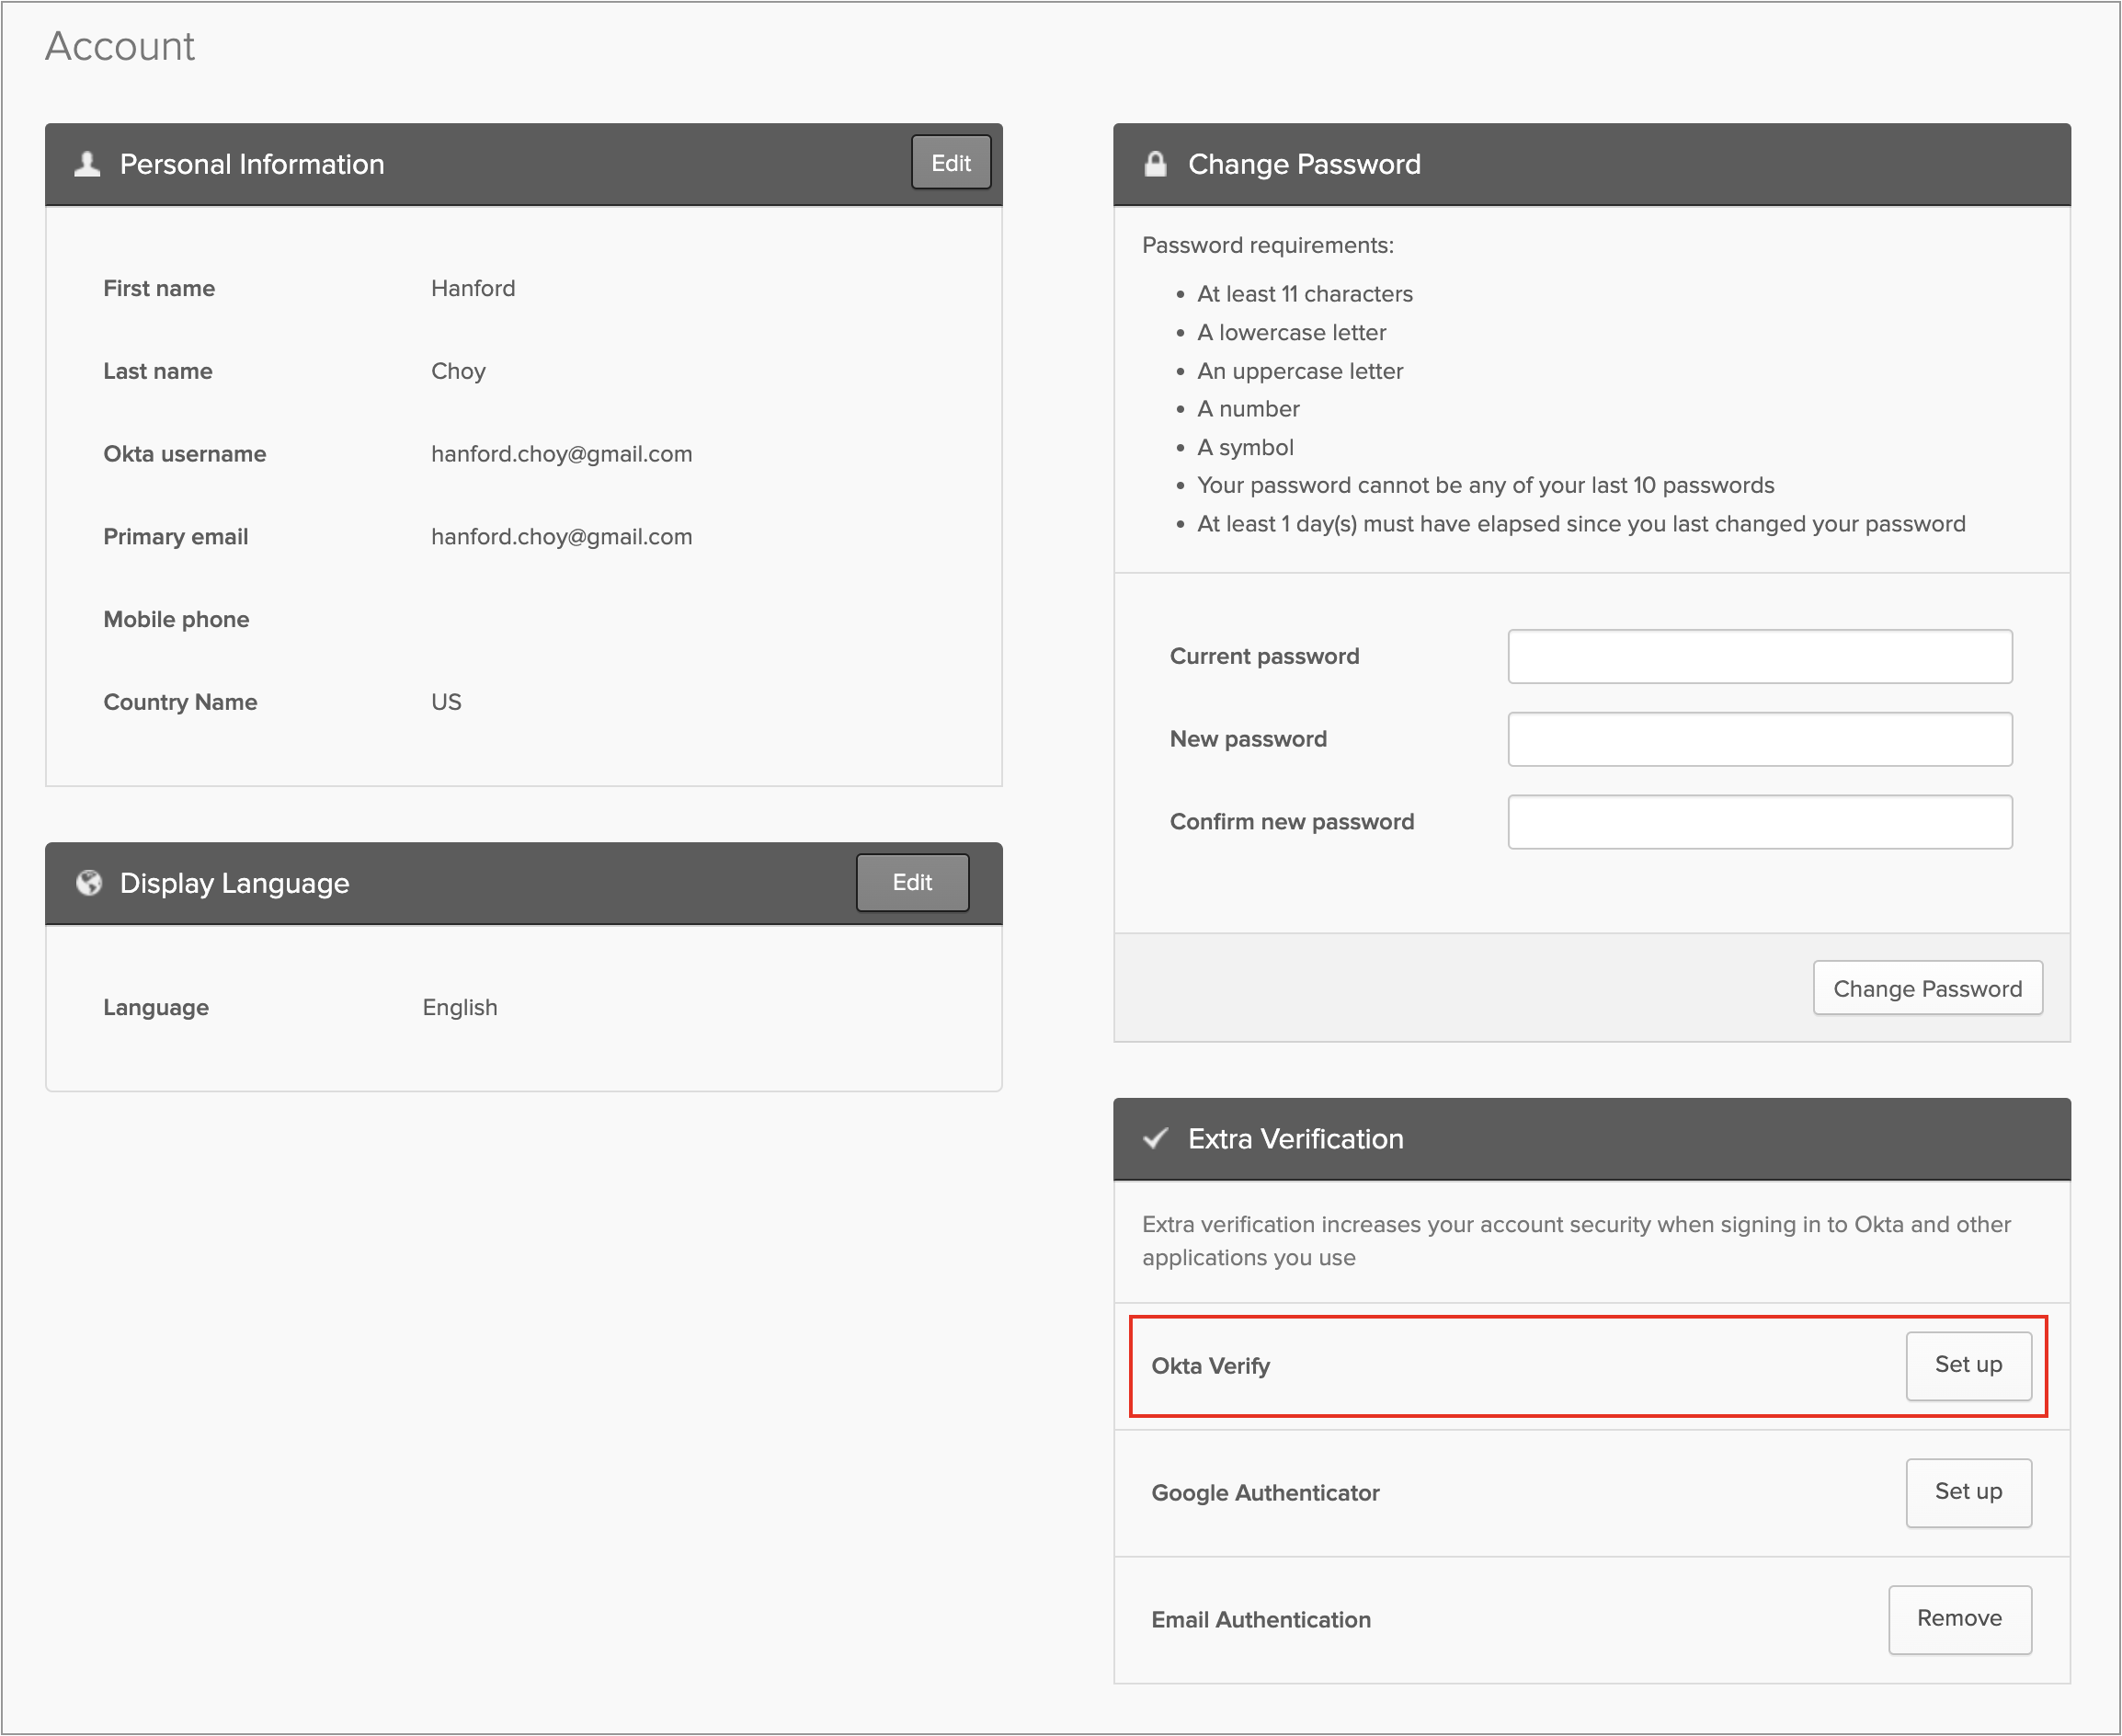Click the Okta Verify label

pyautogui.click(x=1210, y=1366)
